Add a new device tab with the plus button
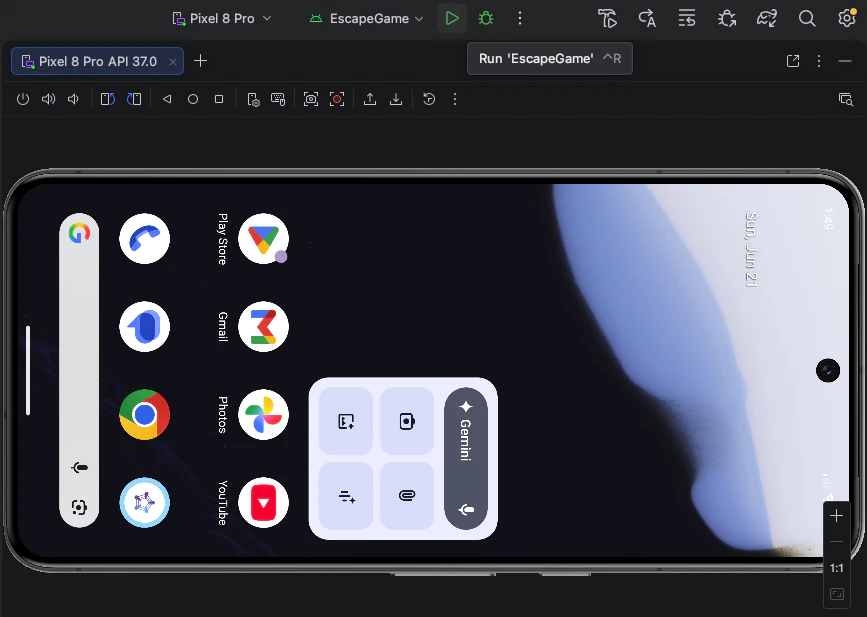Viewport: 867px width, 617px height. [200, 61]
